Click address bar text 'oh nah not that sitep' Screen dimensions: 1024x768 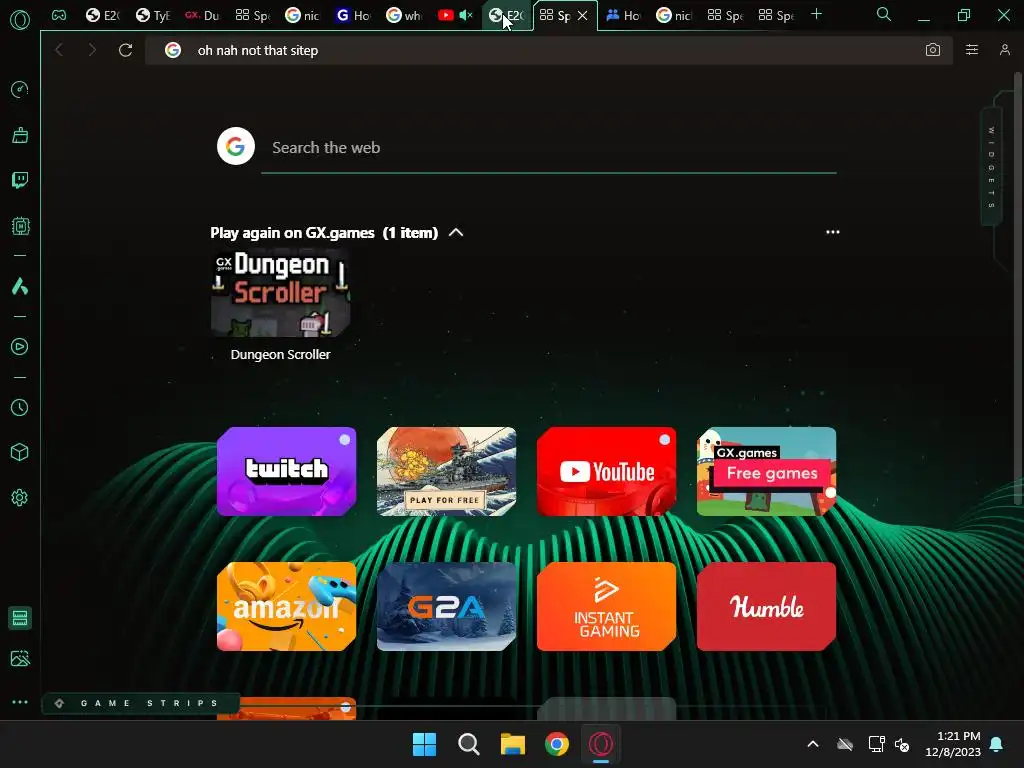(x=258, y=50)
